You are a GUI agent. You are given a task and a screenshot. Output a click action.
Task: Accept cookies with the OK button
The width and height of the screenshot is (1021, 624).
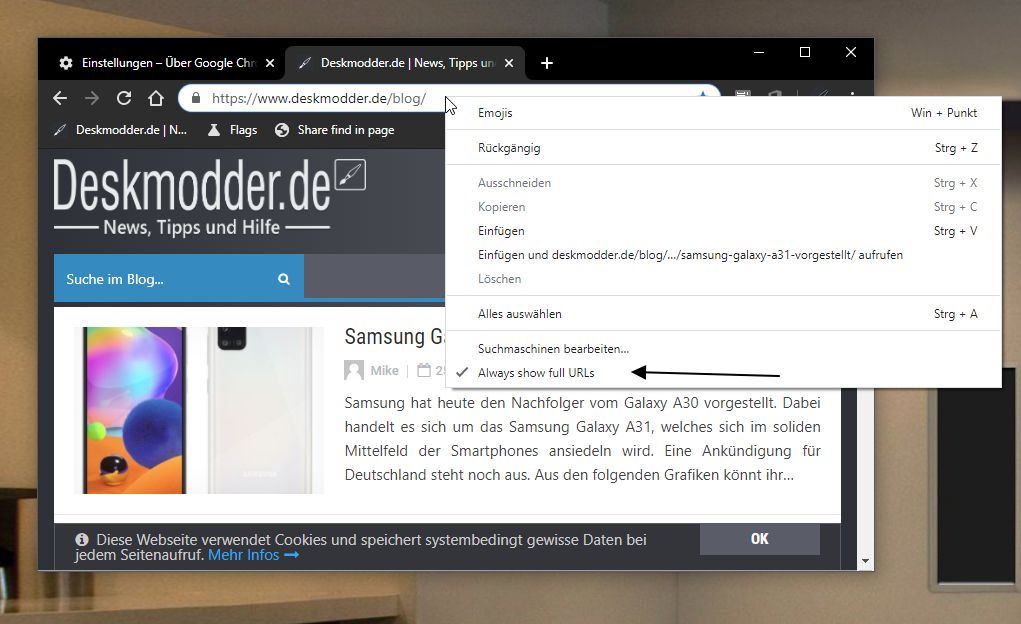pos(759,539)
